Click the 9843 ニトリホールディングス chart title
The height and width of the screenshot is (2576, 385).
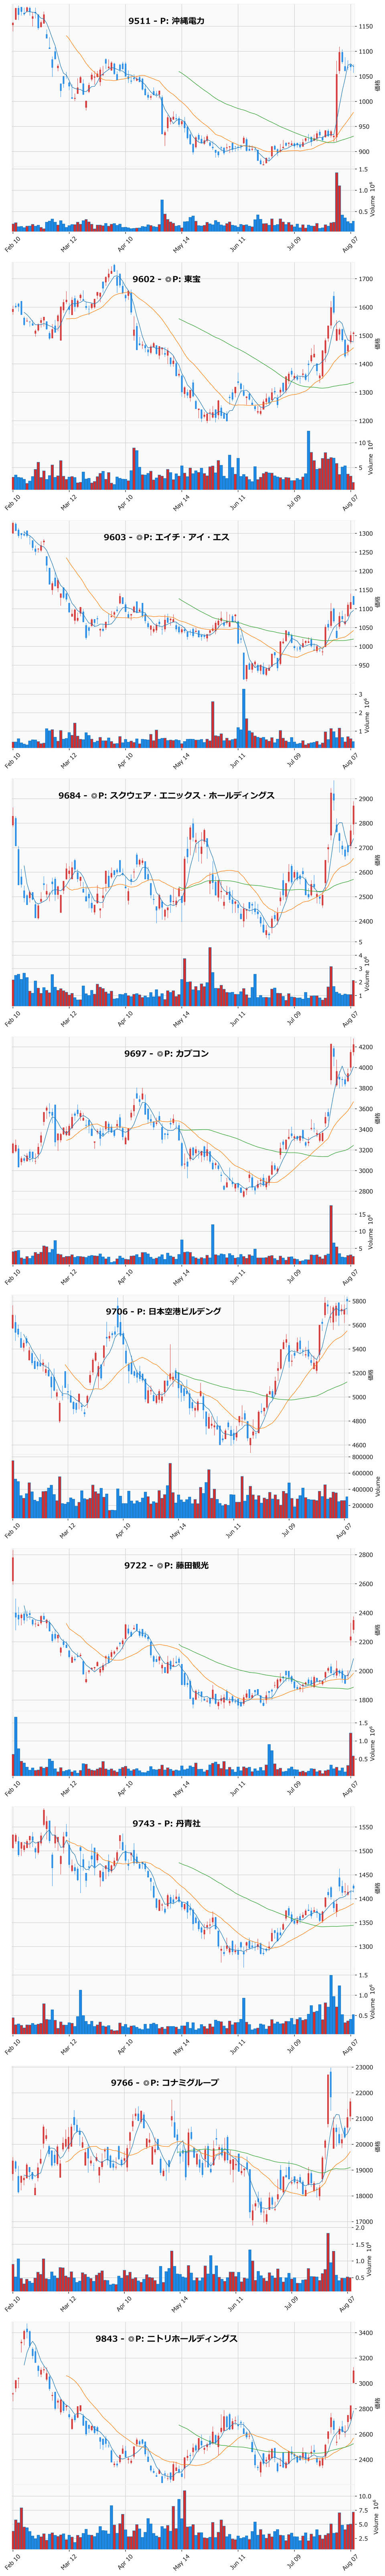tap(167, 2339)
